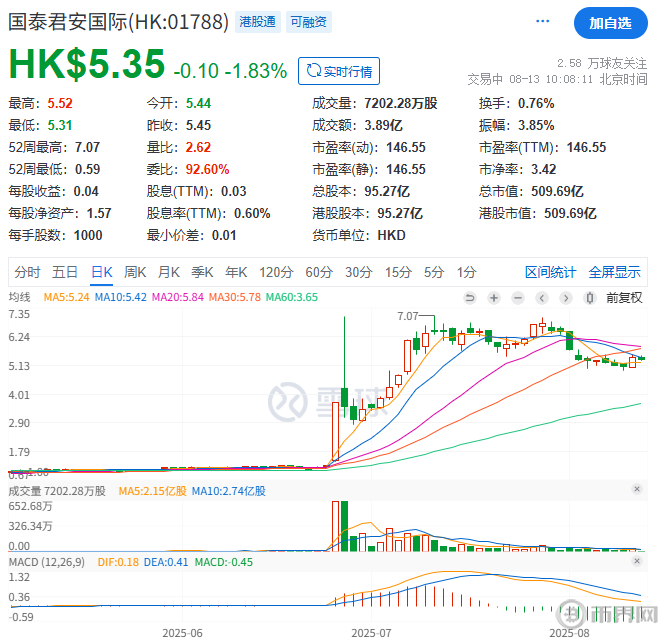The height and width of the screenshot is (642, 669).
Task: Switch to the 周K chart tab
Action: click(135, 272)
